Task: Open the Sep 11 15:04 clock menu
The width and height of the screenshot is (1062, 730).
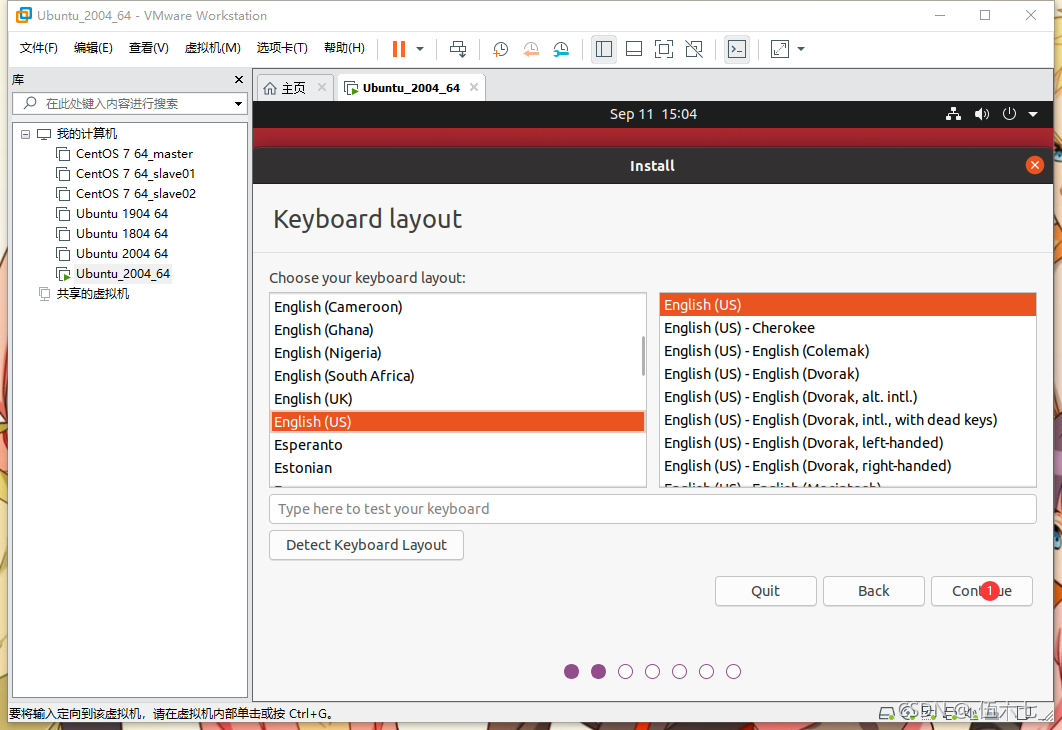Action: tap(653, 114)
